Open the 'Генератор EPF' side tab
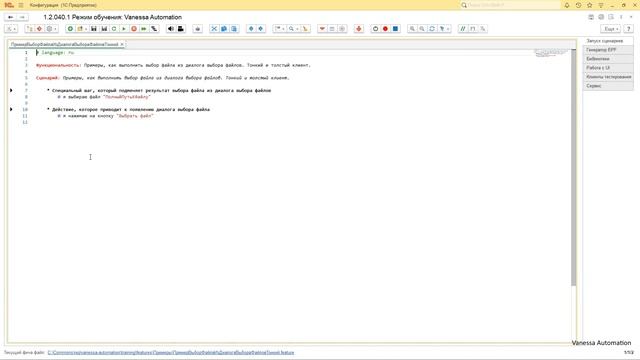 [x=608, y=50]
